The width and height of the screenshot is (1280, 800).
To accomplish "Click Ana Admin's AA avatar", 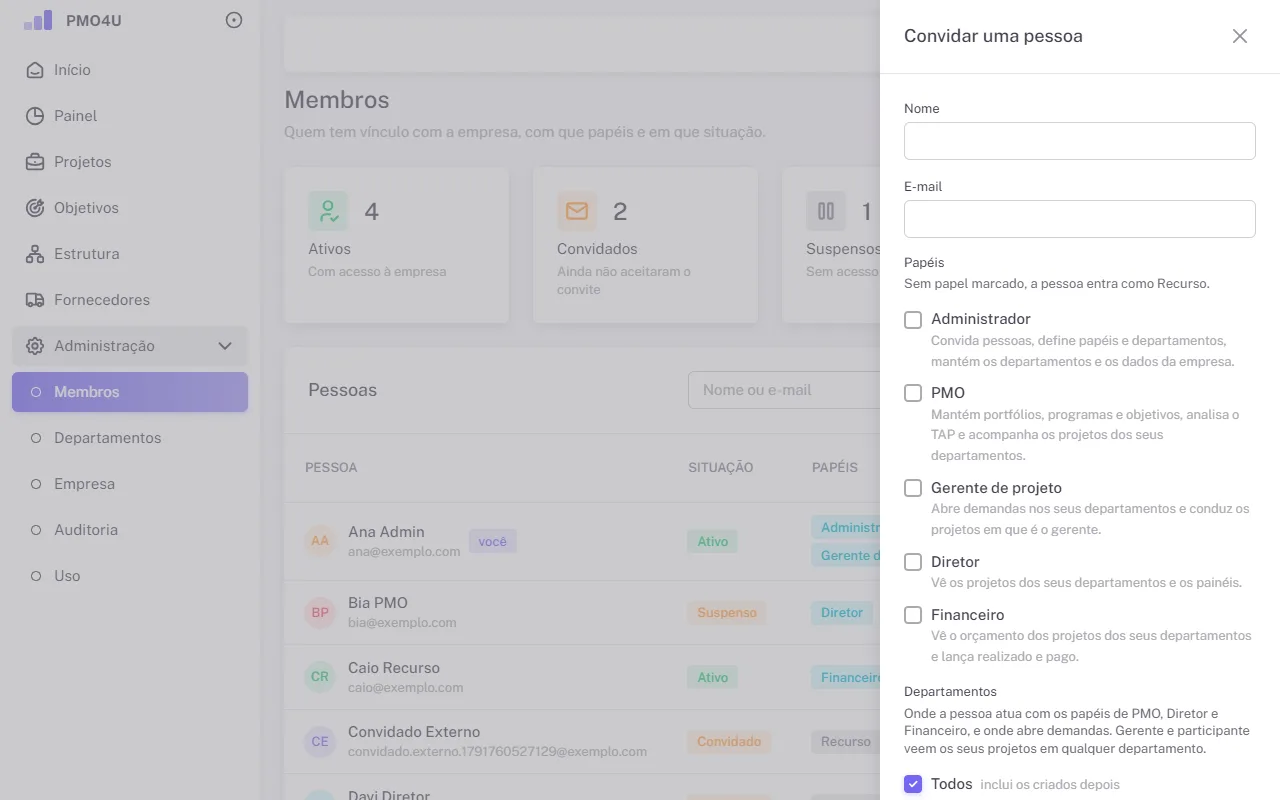I will (x=320, y=541).
